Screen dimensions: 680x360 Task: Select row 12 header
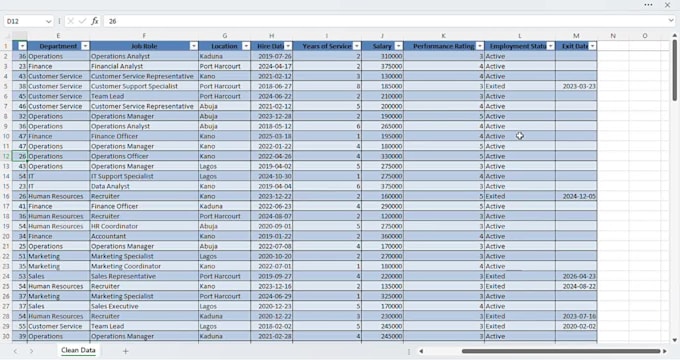pos(6,156)
